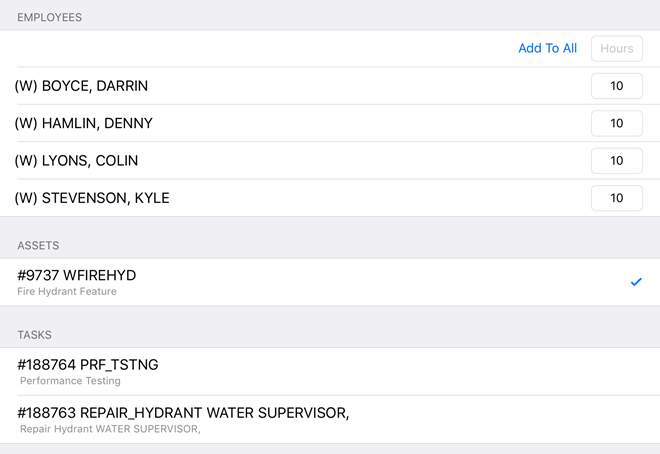Uncheck the blue checkmark on asset #9737

[636, 282]
